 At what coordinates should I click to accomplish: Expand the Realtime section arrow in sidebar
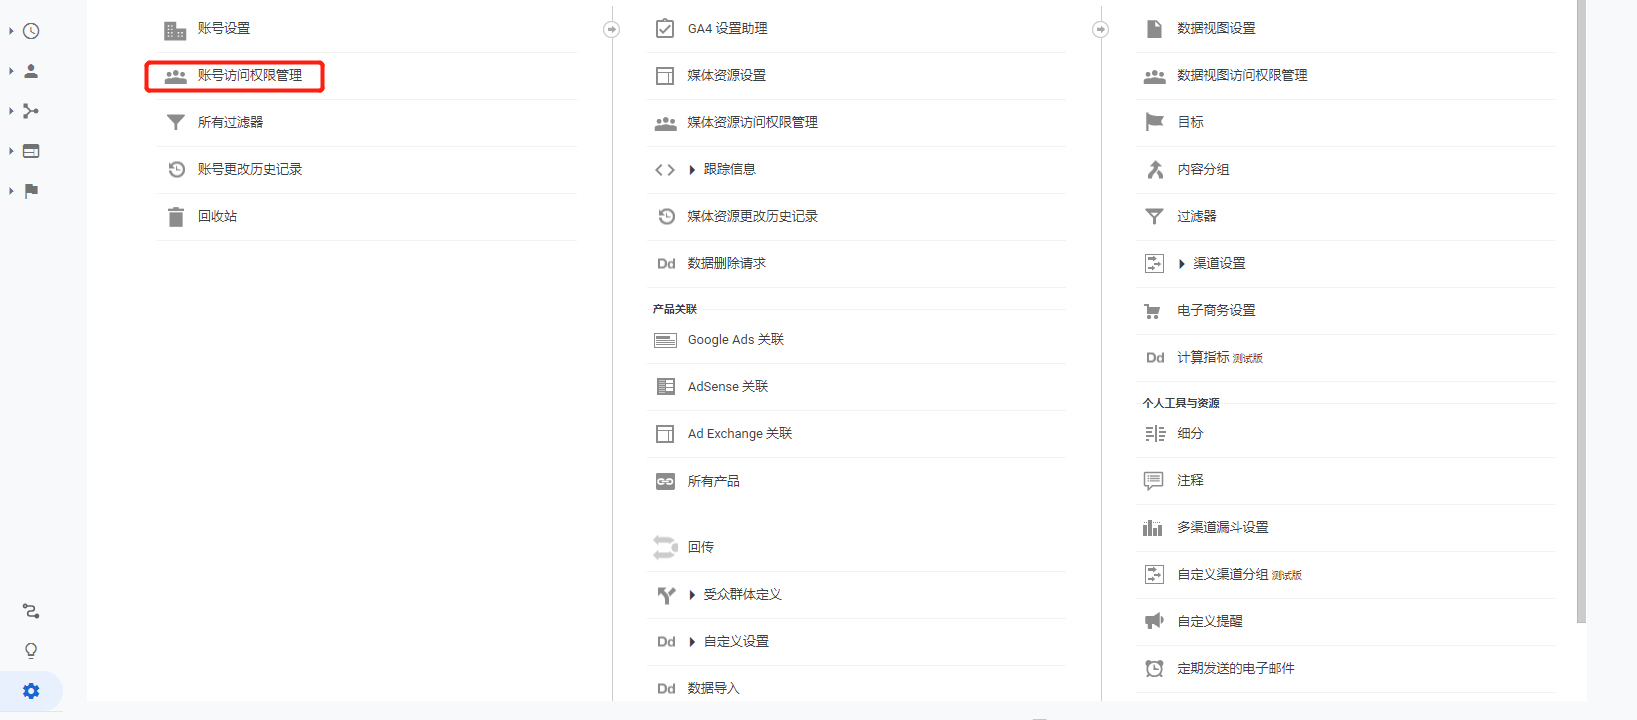pyautogui.click(x=11, y=31)
